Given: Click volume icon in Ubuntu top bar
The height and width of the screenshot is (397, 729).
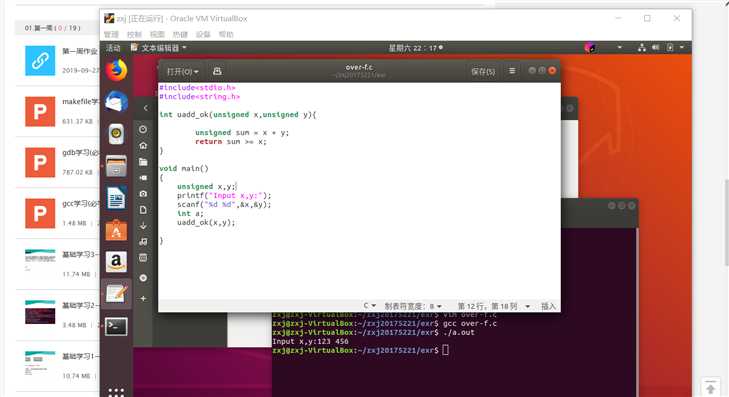Looking at the screenshot, I should point(656,47).
